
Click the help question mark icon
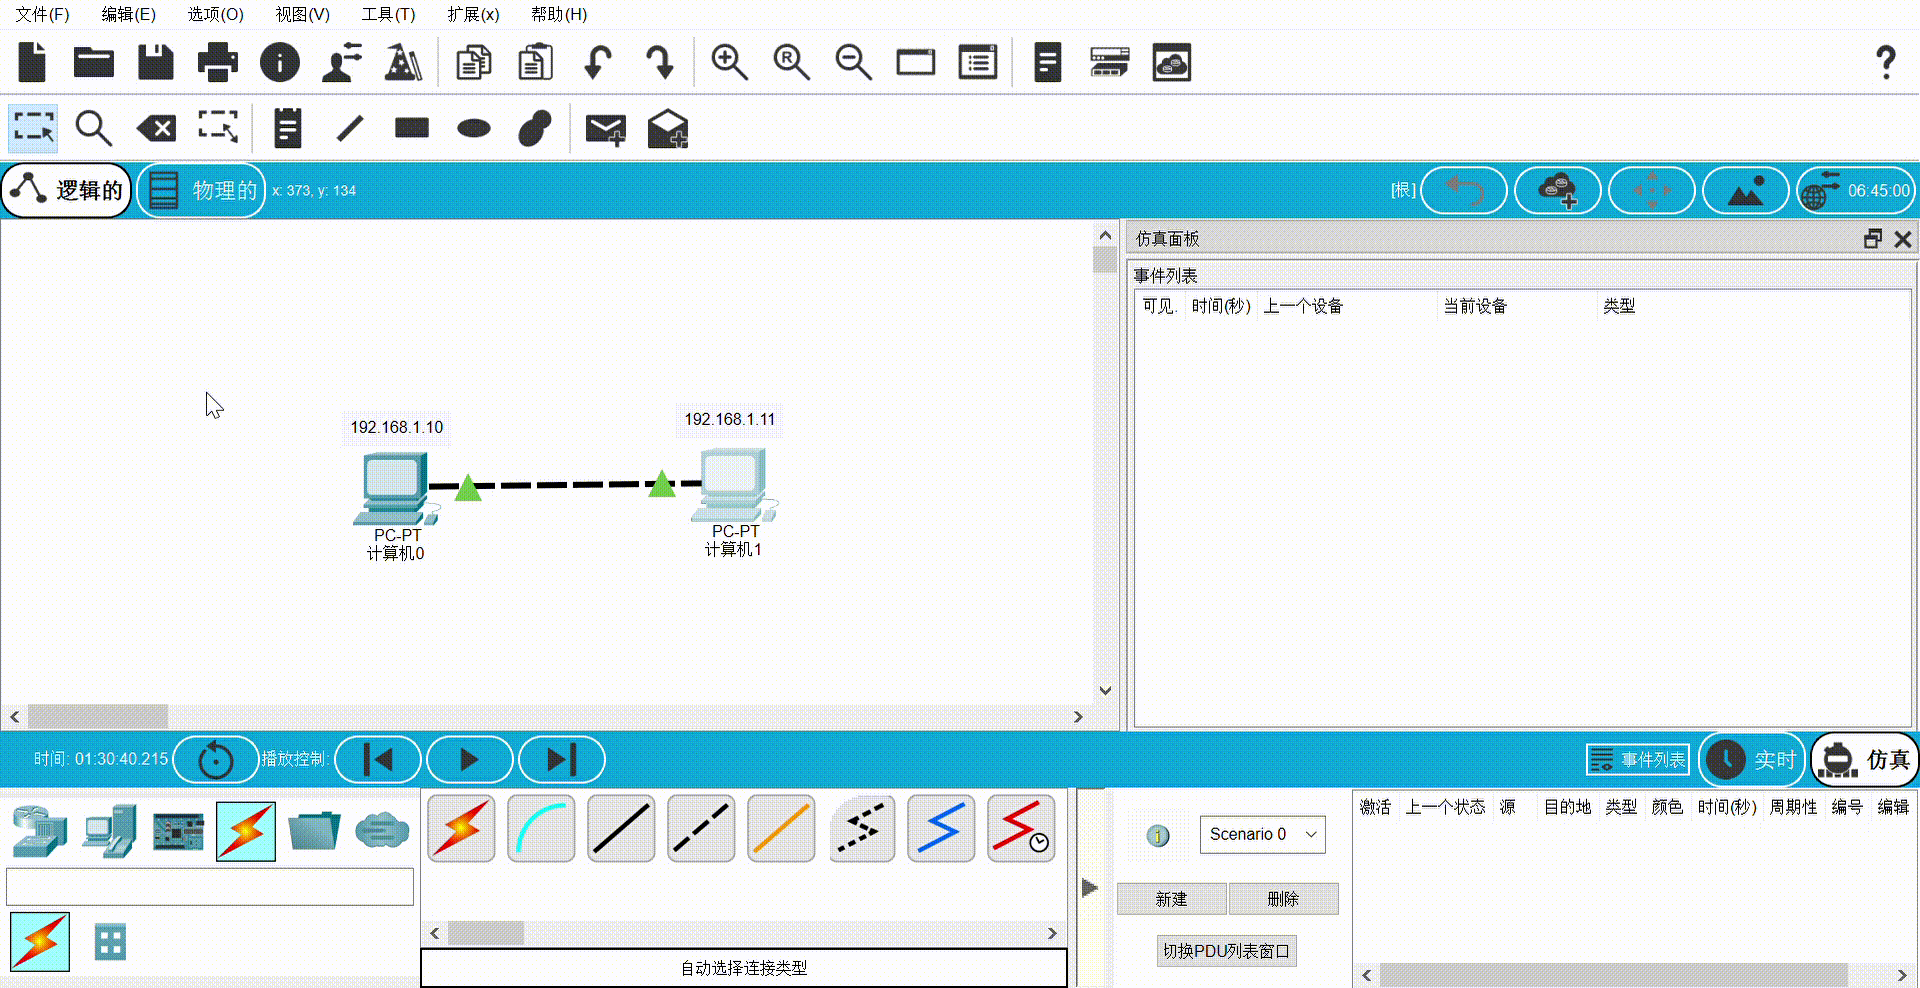point(1885,62)
